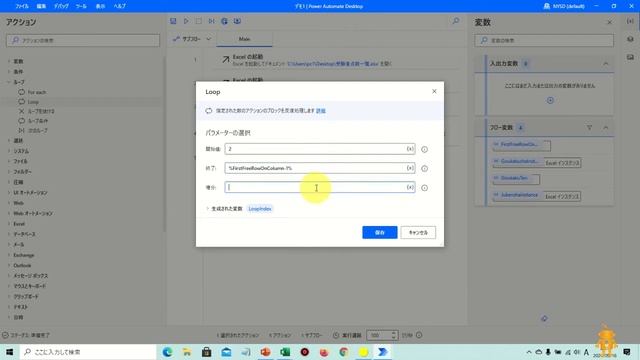This screenshot has width=640, height=360.
Task: Open the Web recorder globe icon
Action: click(x=224, y=21)
